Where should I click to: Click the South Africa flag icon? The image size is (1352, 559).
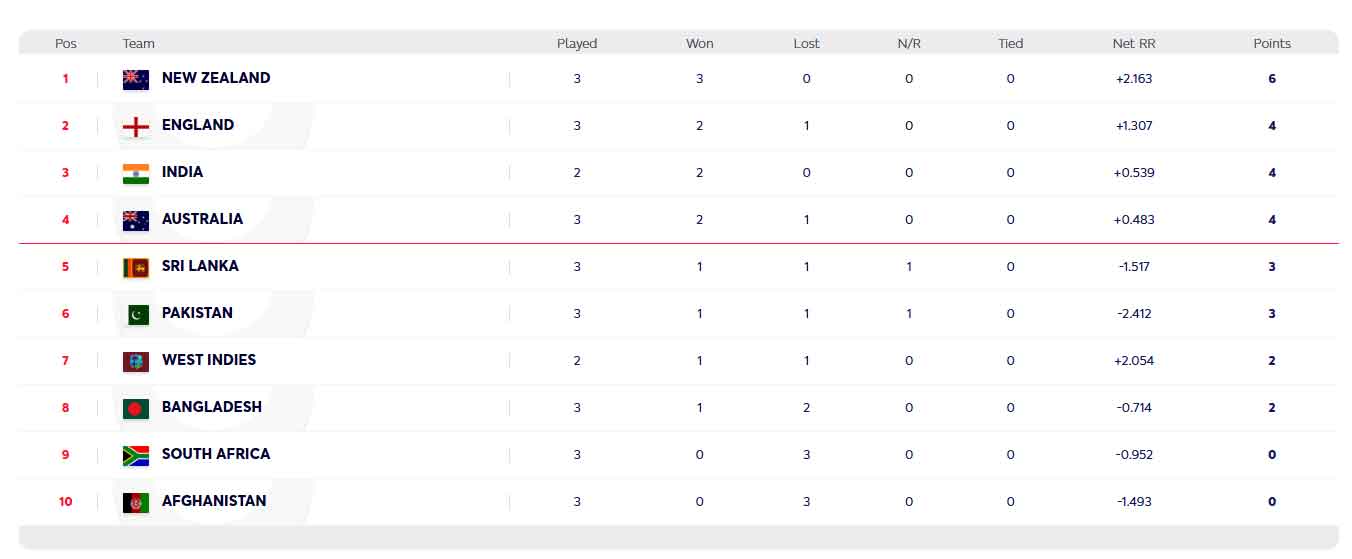point(136,455)
